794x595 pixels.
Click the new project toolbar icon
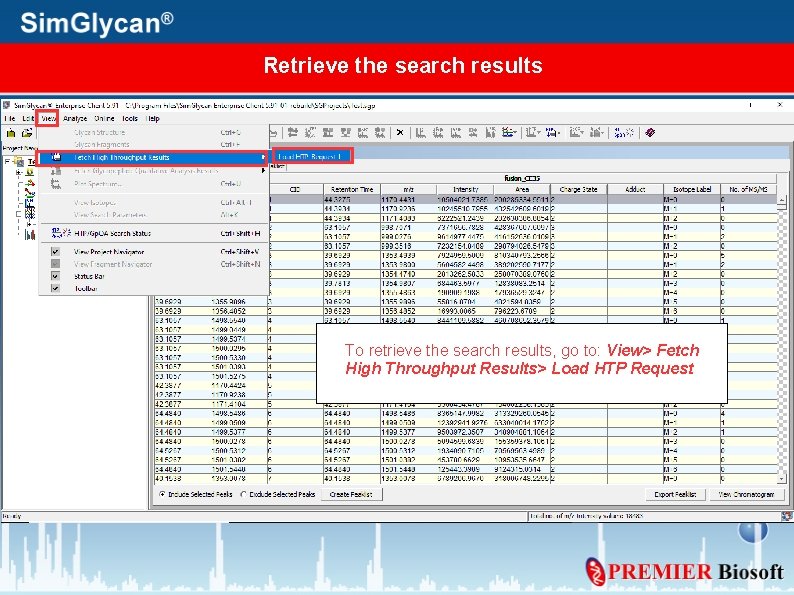(x=11, y=133)
